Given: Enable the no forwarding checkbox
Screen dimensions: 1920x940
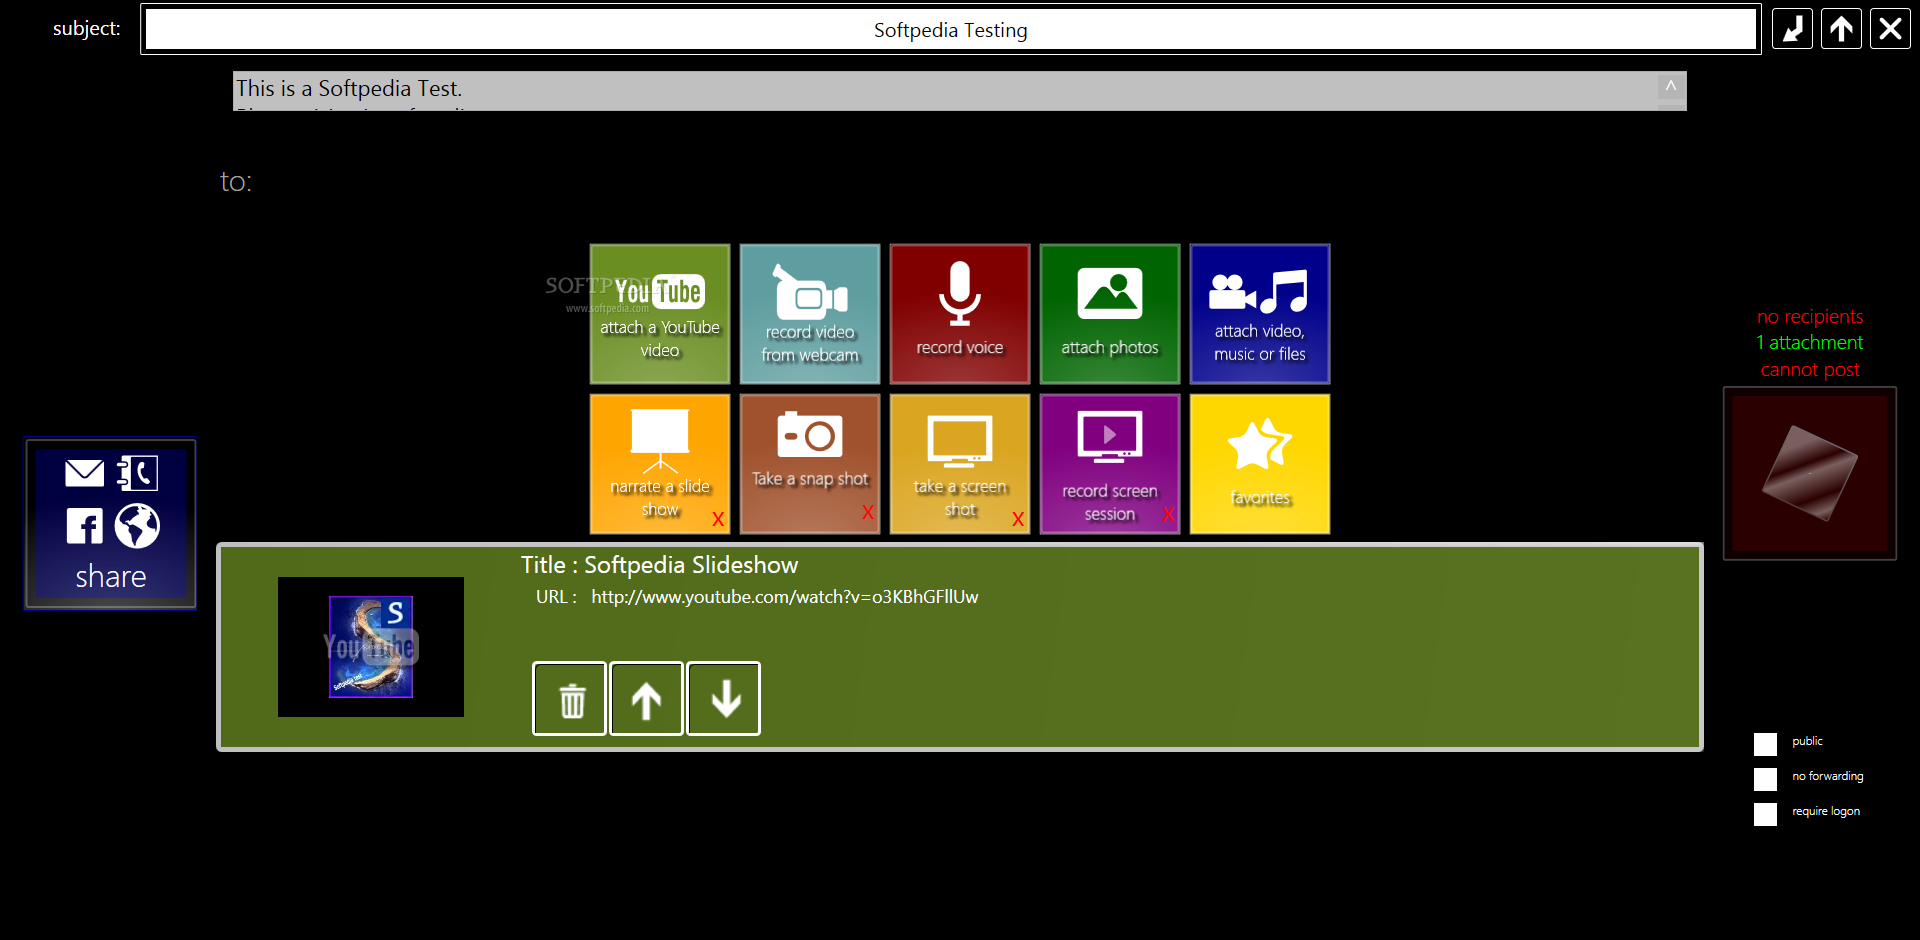Looking at the screenshot, I should pyautogui.click(x=1766, y=779).
